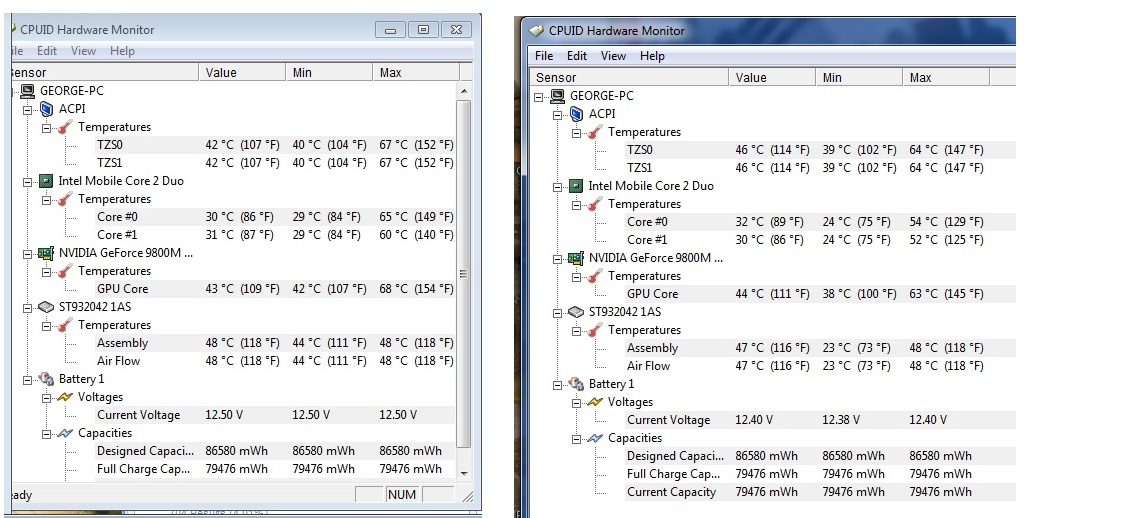Collapse ACPI Temperatures node in right window
The image size is (1122, 518).
point(577,132)
